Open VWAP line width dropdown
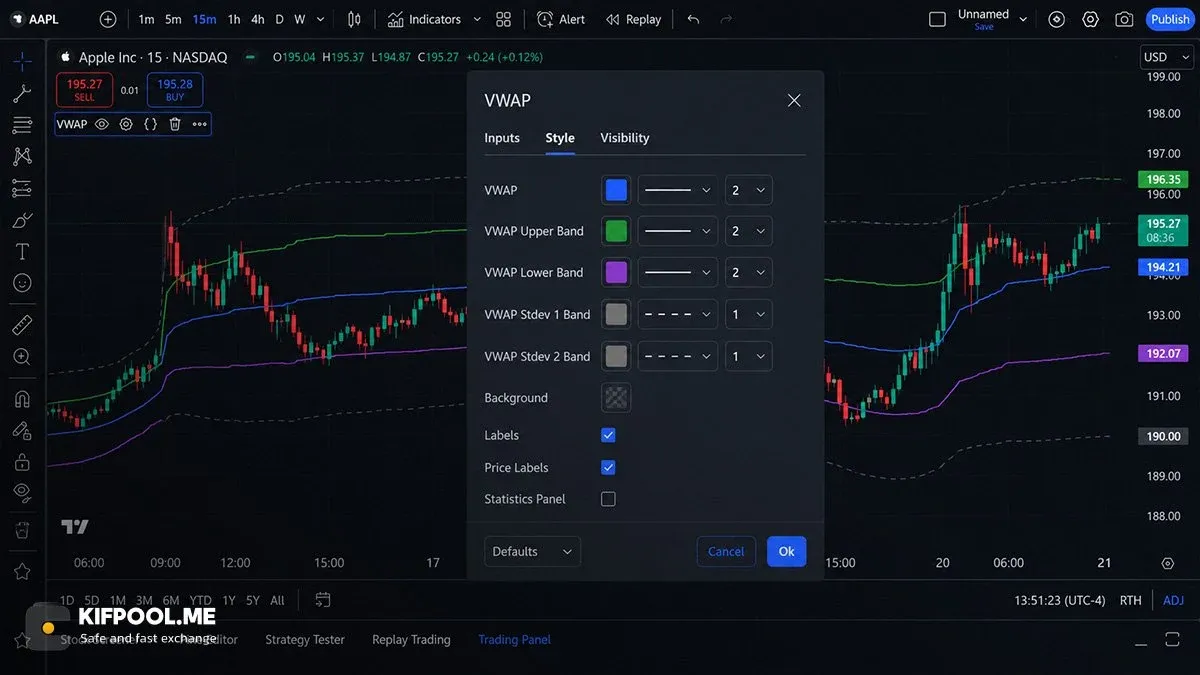 [748, 190]
